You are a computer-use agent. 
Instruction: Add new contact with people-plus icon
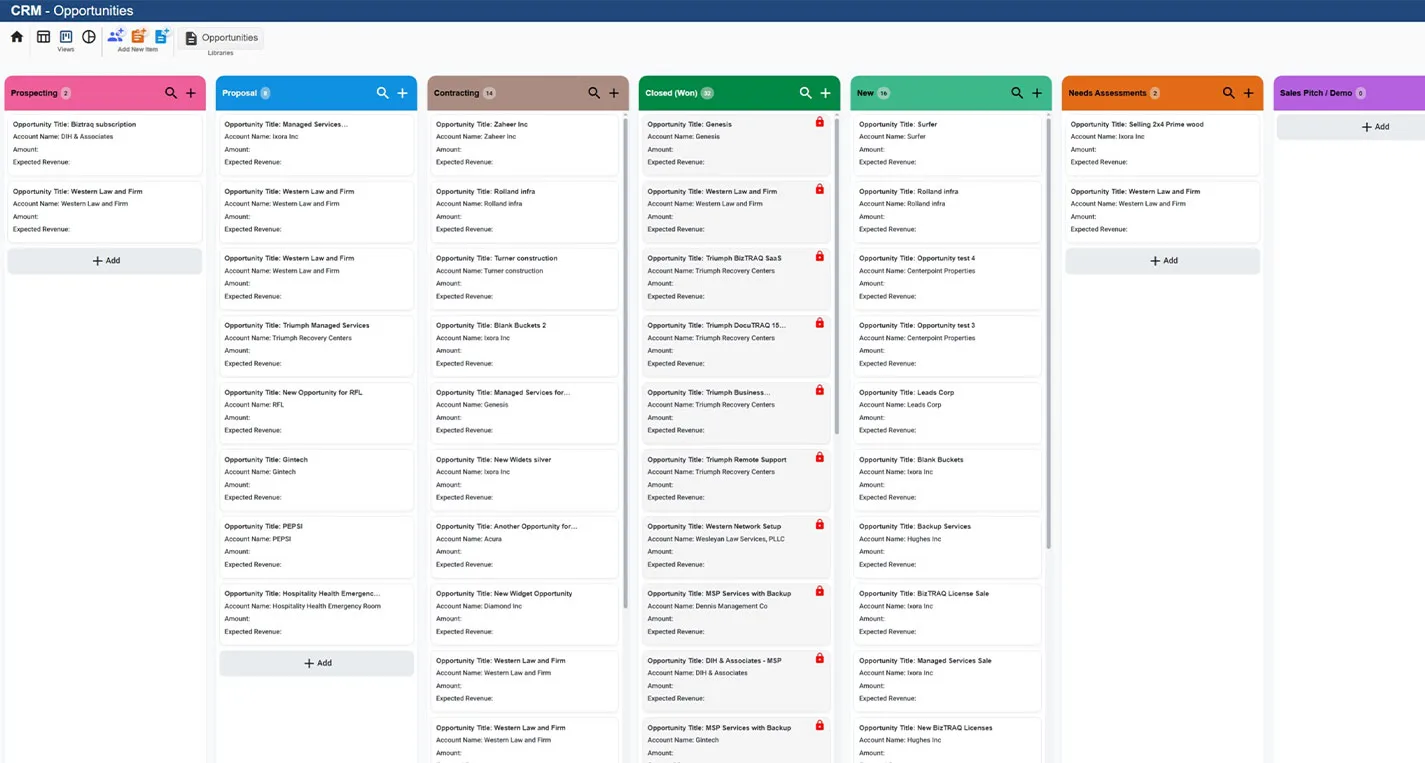click(x=116, y=36)
